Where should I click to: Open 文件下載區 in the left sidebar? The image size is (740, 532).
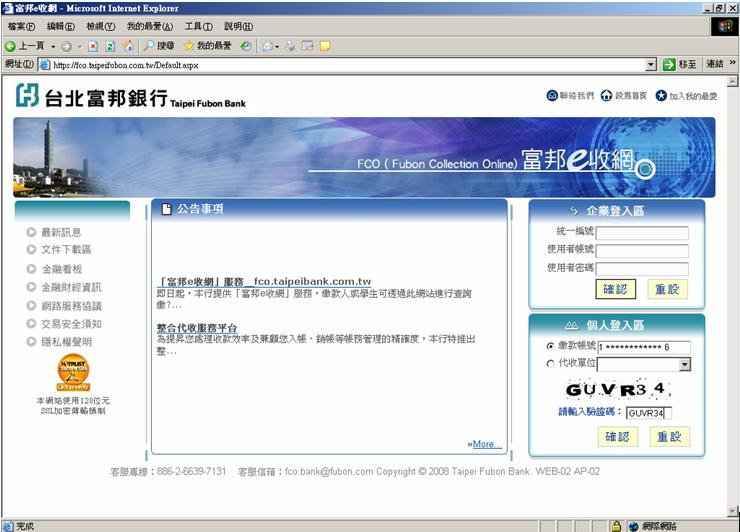pos(66,250)
